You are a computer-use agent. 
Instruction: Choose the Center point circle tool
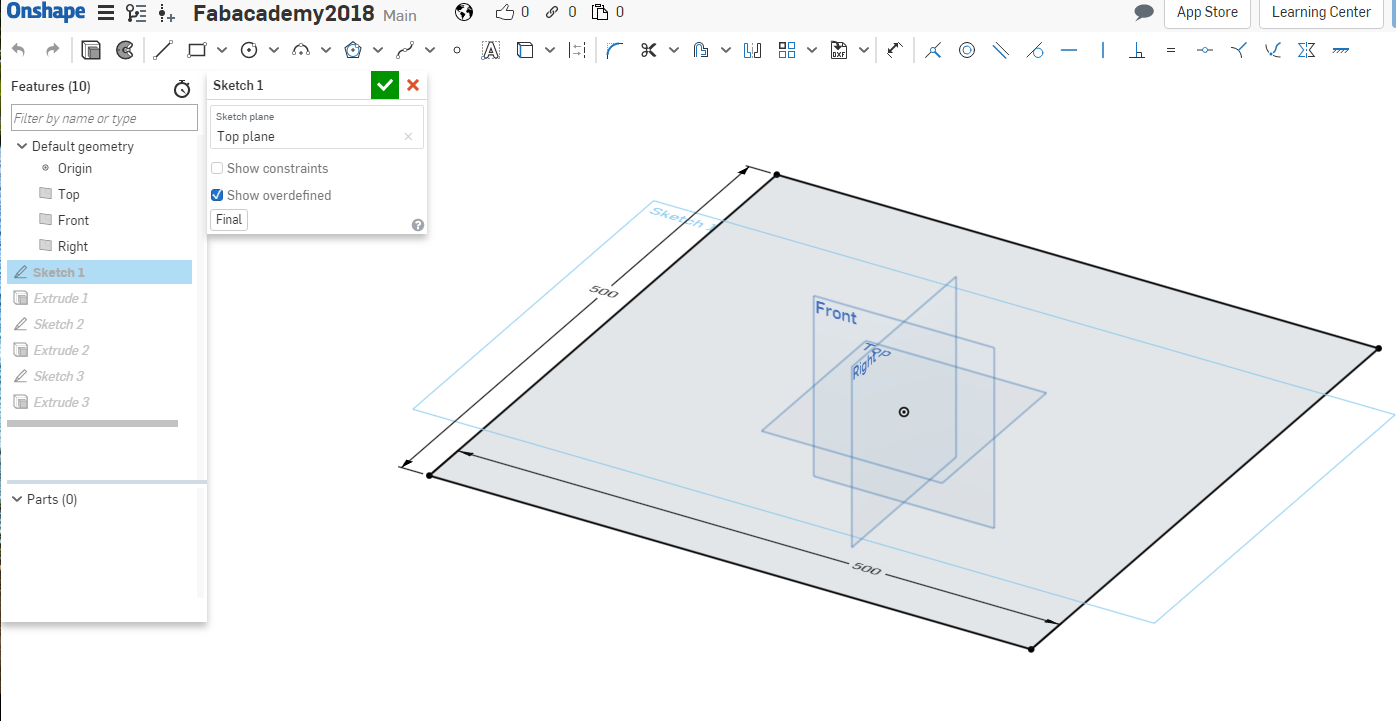pos(249,50)
